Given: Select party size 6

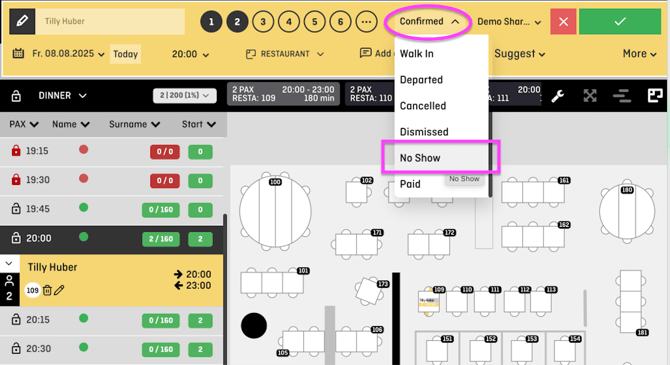Looking at the screenshot, I should (341, 21).
